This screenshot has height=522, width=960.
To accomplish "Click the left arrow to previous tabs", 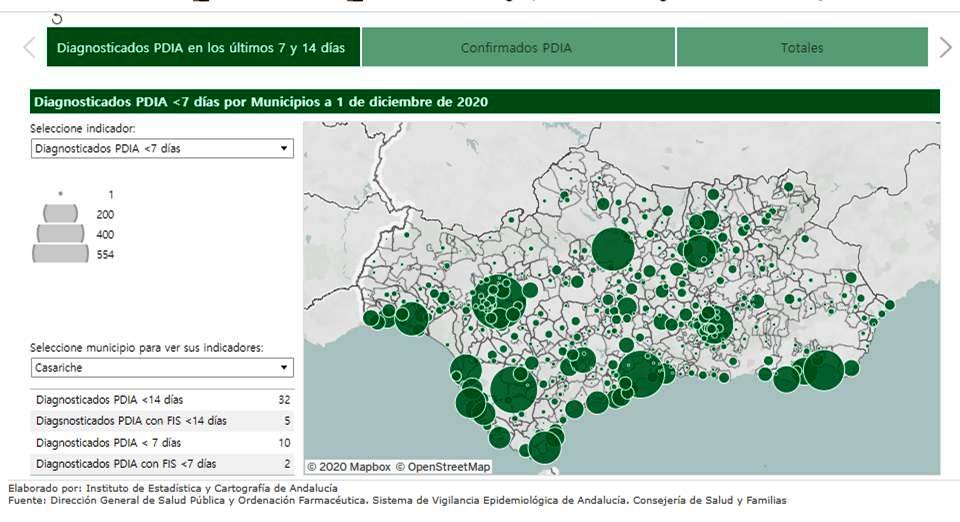I will [x=29, y=47].
